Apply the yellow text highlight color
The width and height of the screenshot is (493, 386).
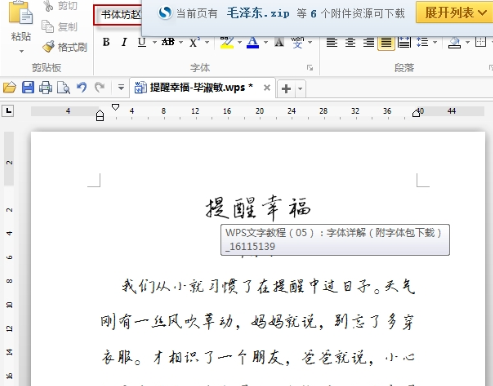coord(227,43)
